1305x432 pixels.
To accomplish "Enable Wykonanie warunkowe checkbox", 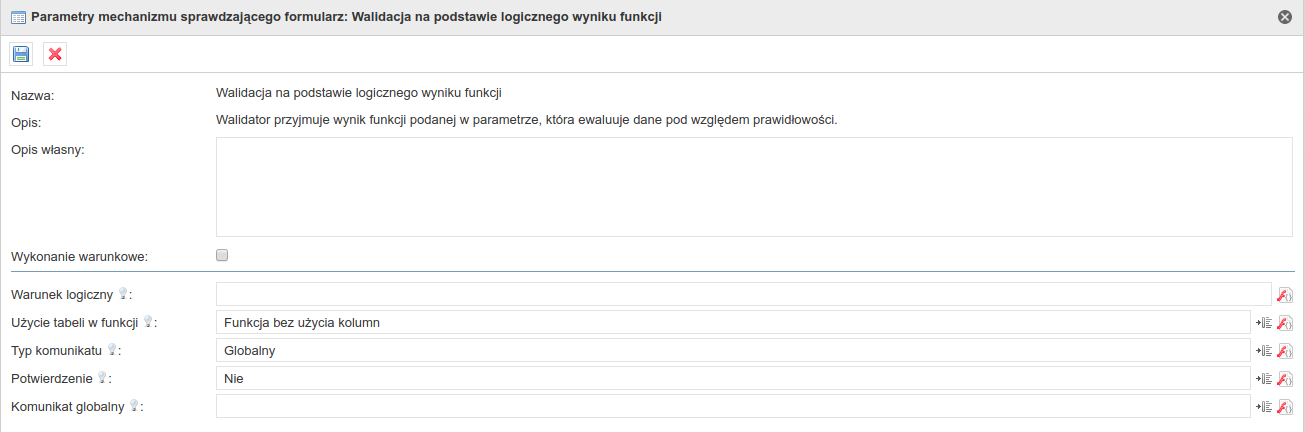I will click(222, 255).
